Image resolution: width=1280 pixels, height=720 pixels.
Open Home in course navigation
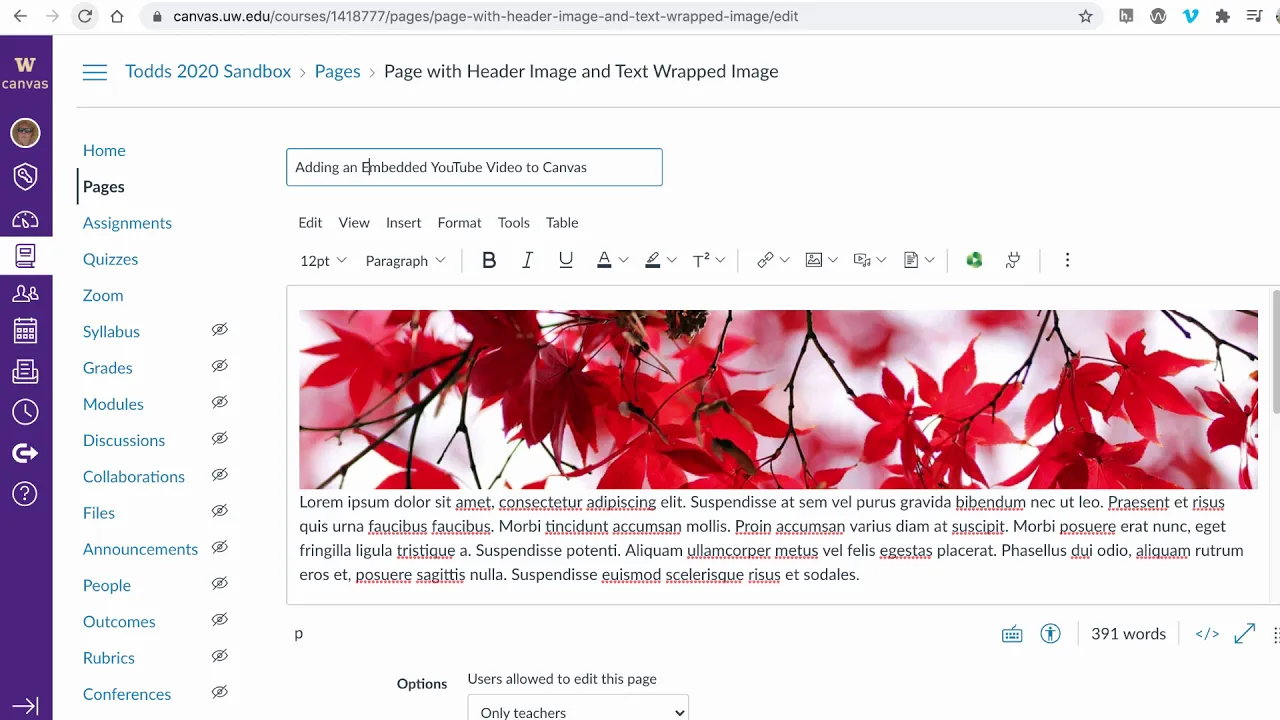104,150
